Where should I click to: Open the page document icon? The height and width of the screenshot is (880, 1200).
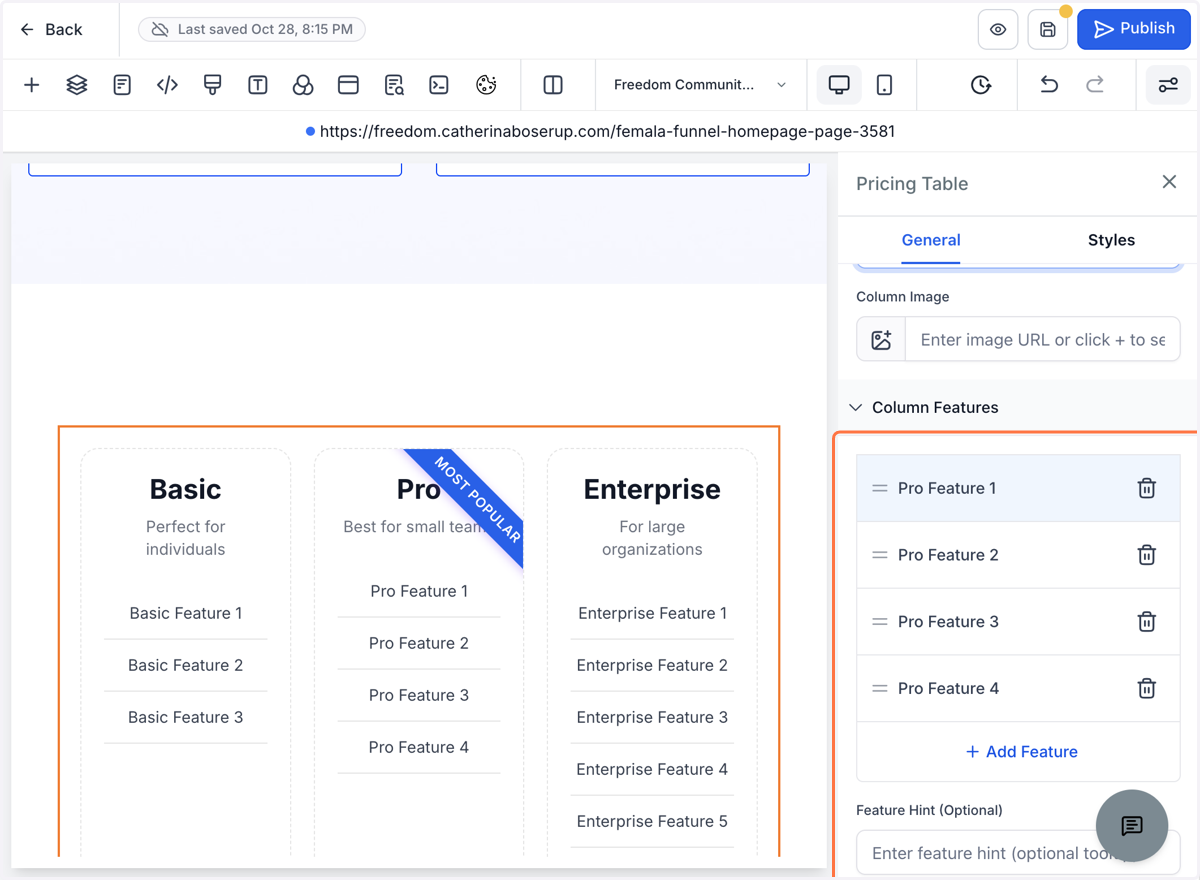tap(122, 85)
